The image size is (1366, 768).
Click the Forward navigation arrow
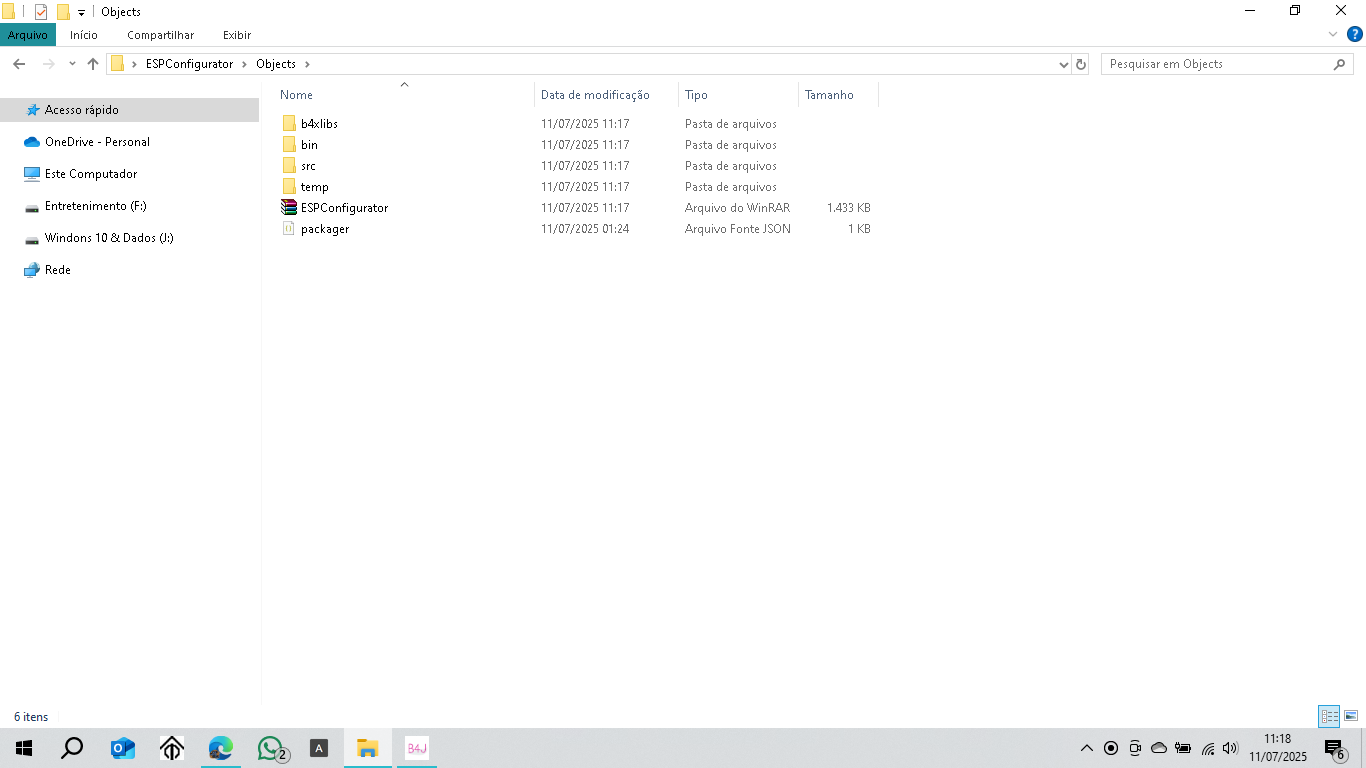(x=48, y=64)
